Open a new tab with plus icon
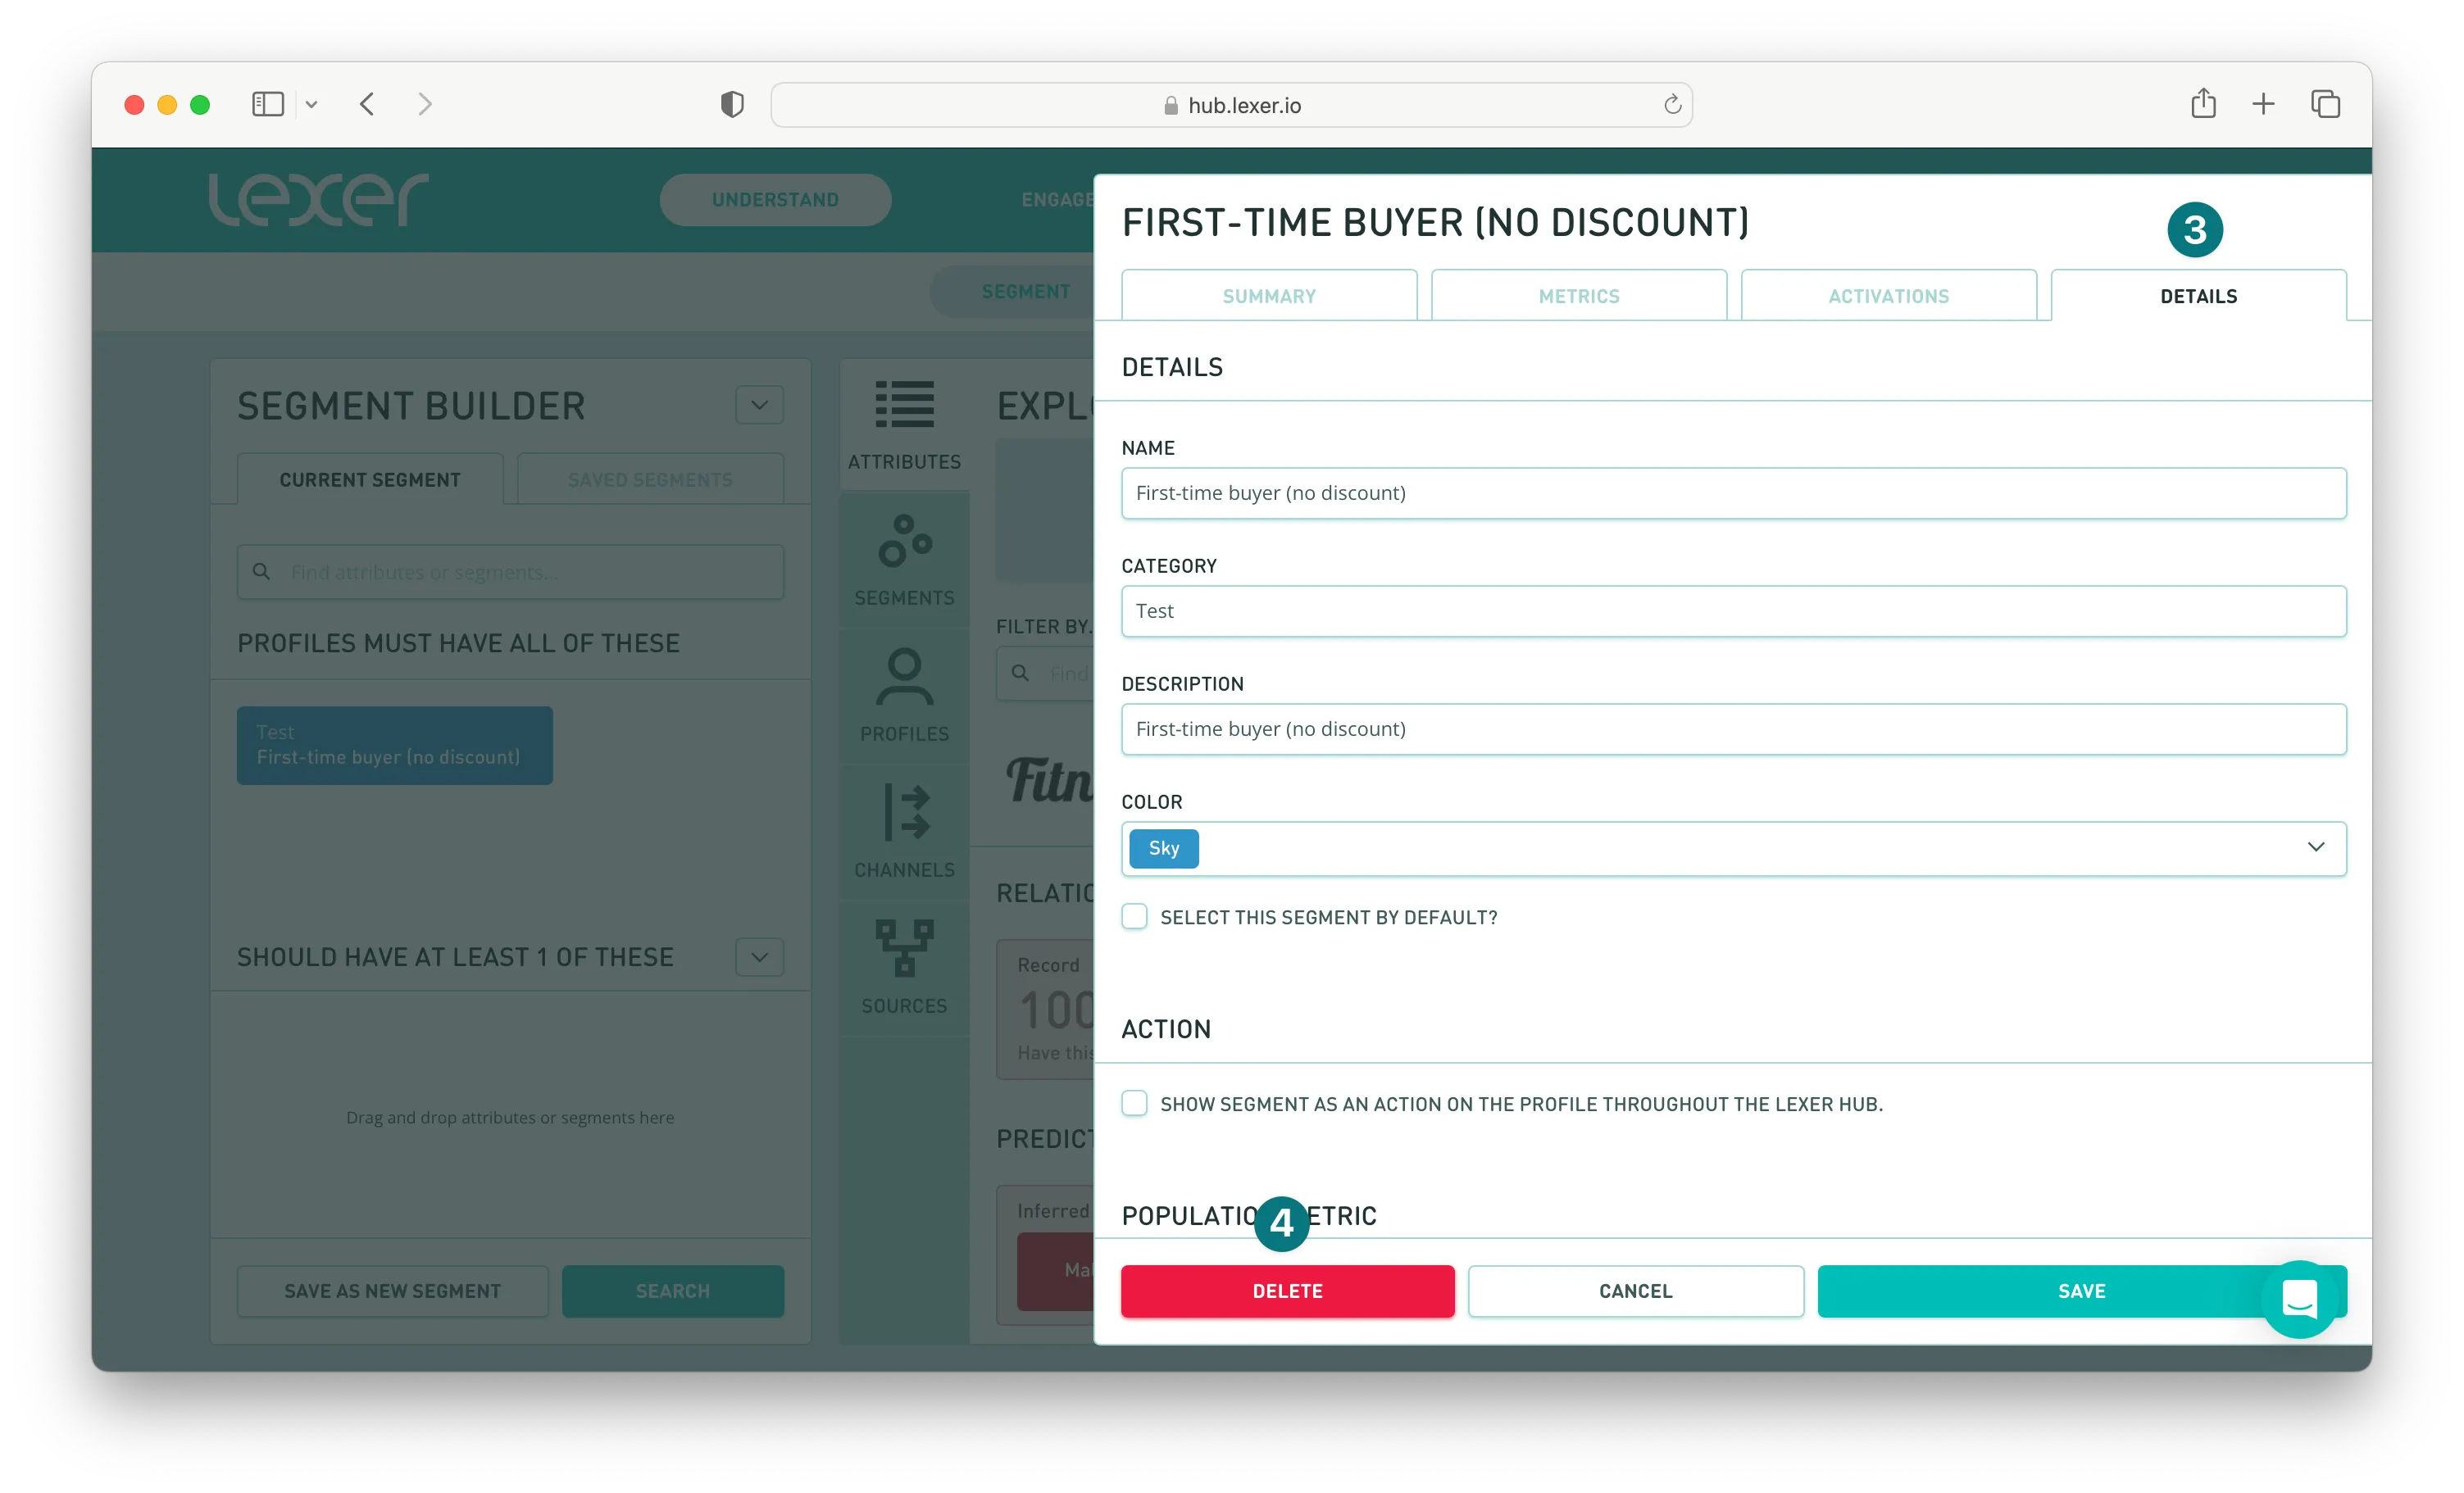This screenshot has height=1493, width=2464. pos(2263,104)
